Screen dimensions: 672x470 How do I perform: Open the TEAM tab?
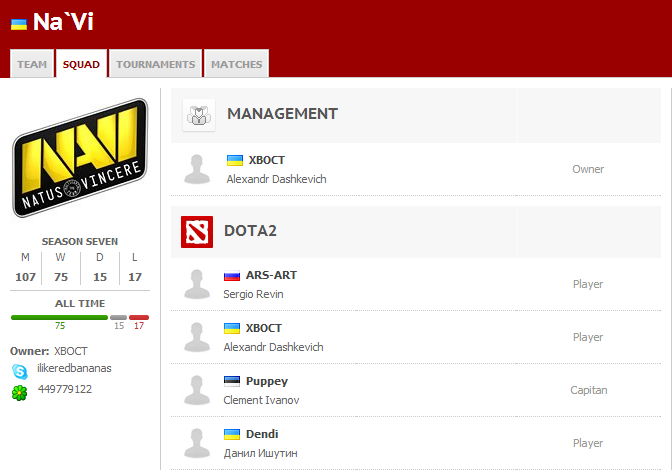[x=32, y=64]
